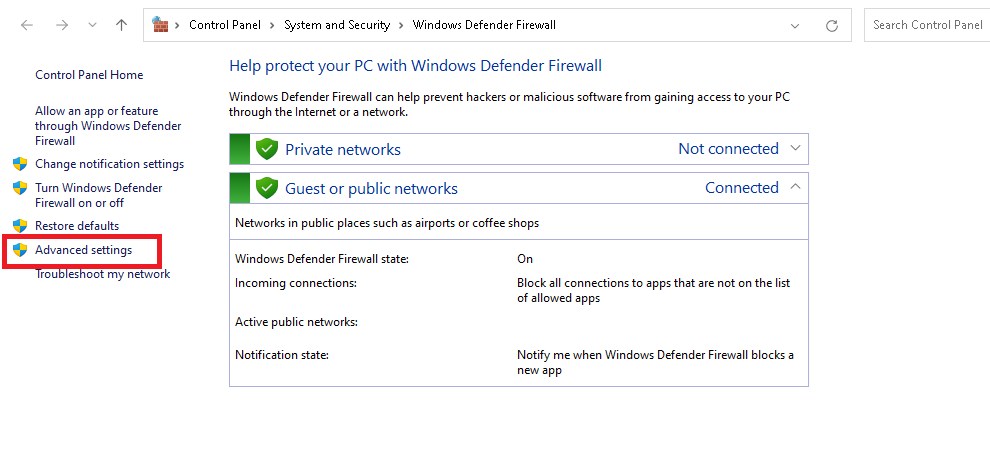Click the Private networks heading
This screenshot has height=459, width=990.
[343, 150]
